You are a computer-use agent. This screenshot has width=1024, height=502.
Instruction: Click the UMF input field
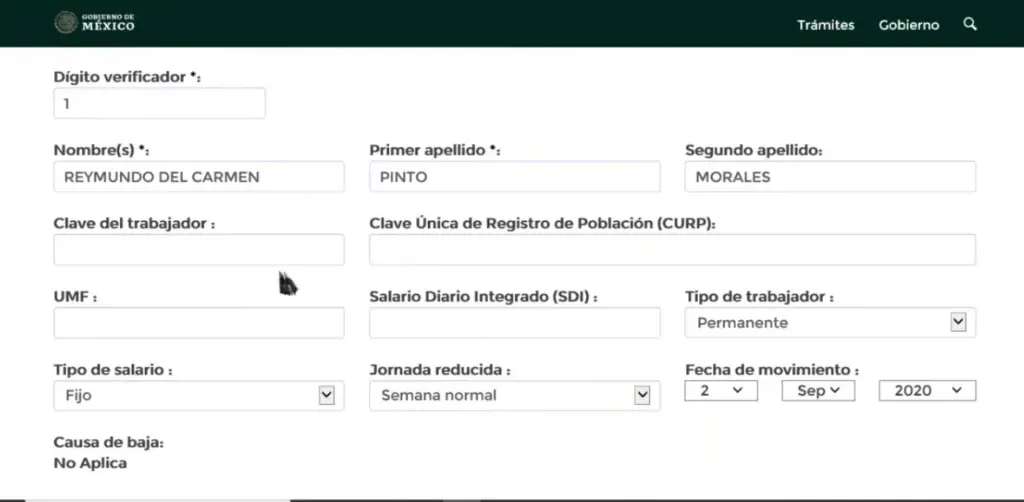coord(199,322)
